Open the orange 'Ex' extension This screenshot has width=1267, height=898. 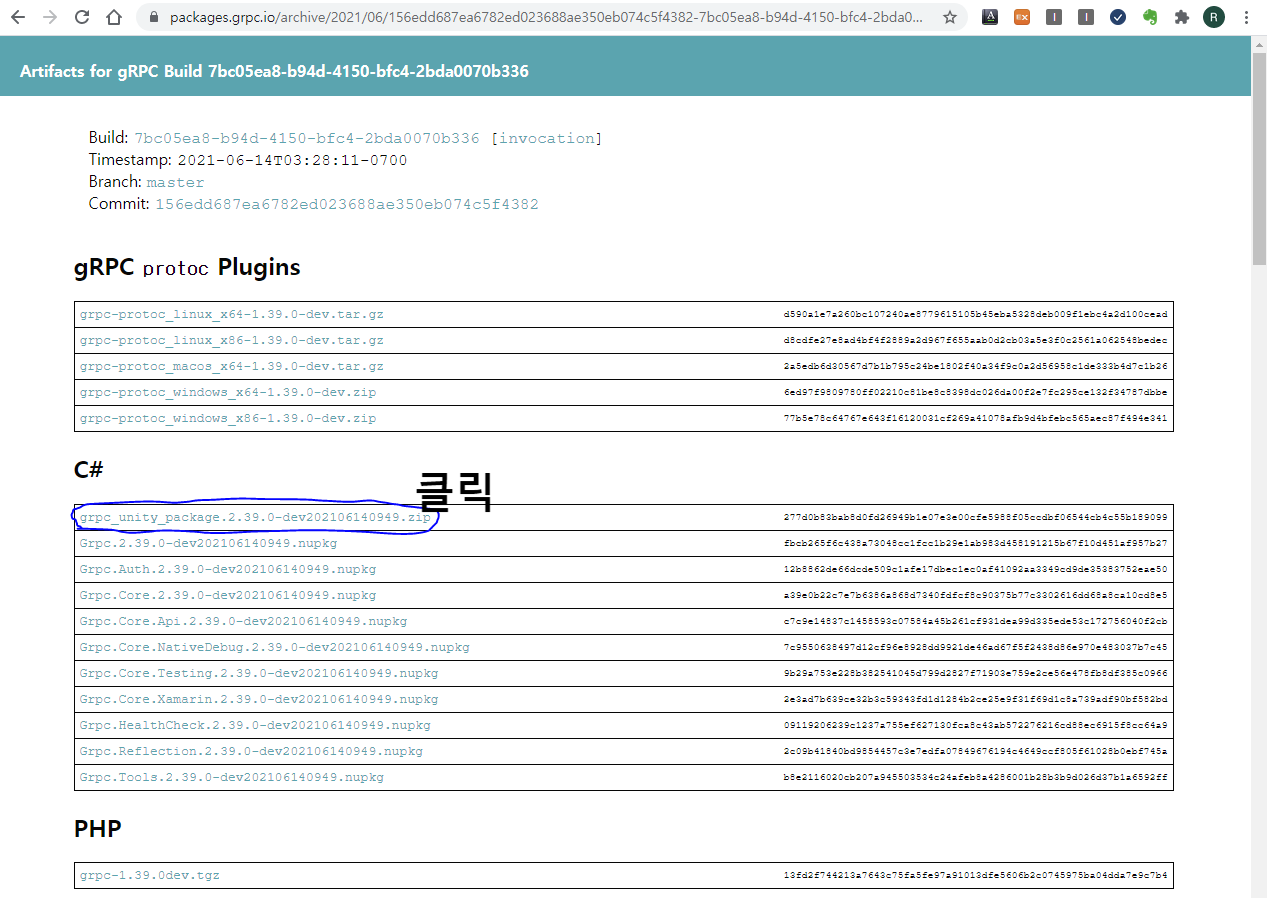pos(1021,17)
